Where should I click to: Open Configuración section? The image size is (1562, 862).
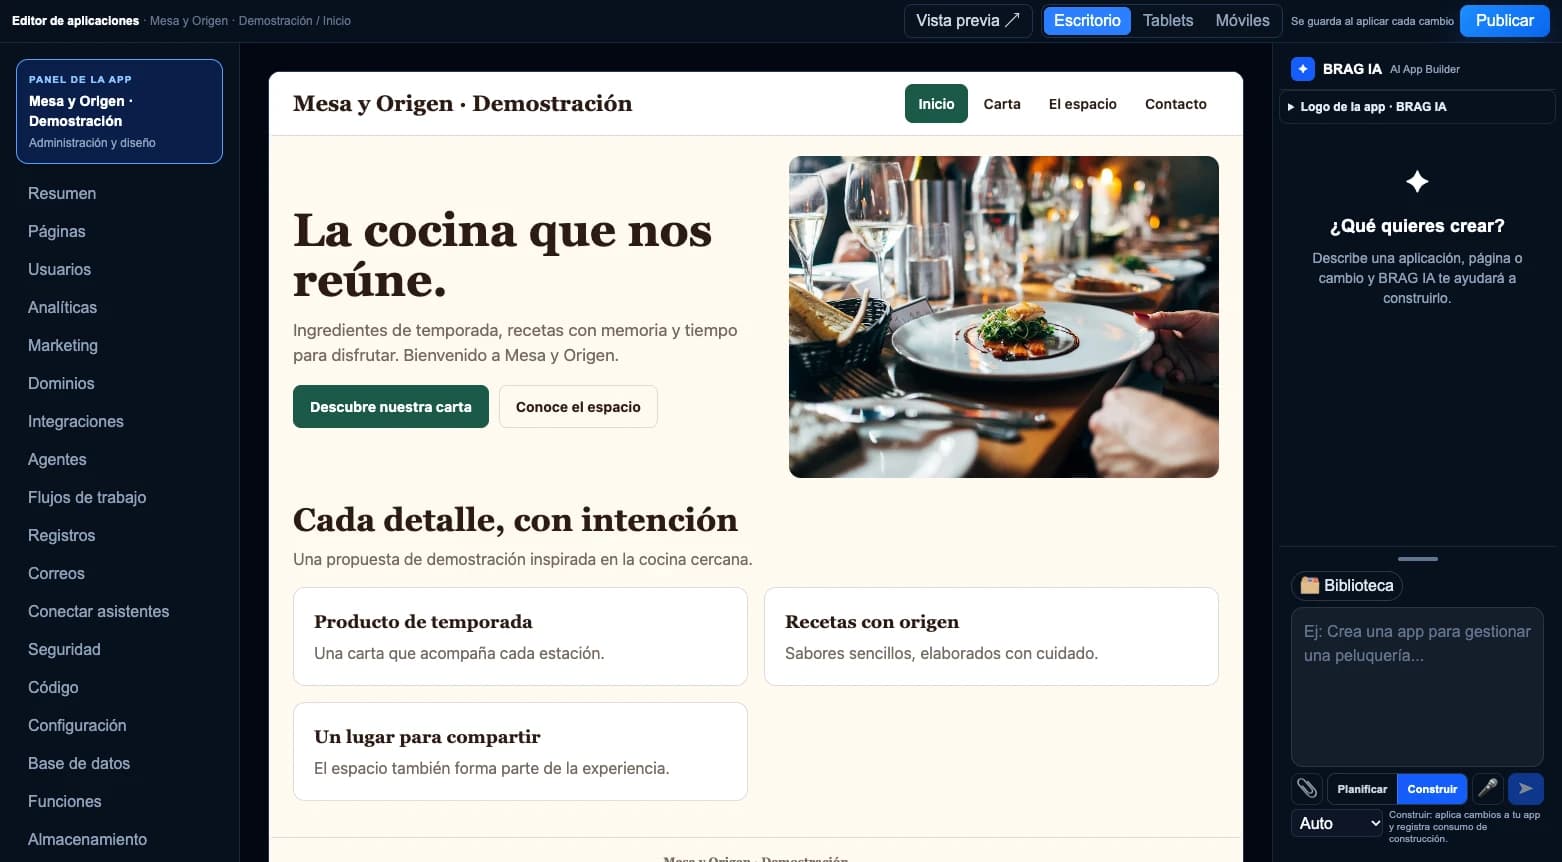click(77, 726)
